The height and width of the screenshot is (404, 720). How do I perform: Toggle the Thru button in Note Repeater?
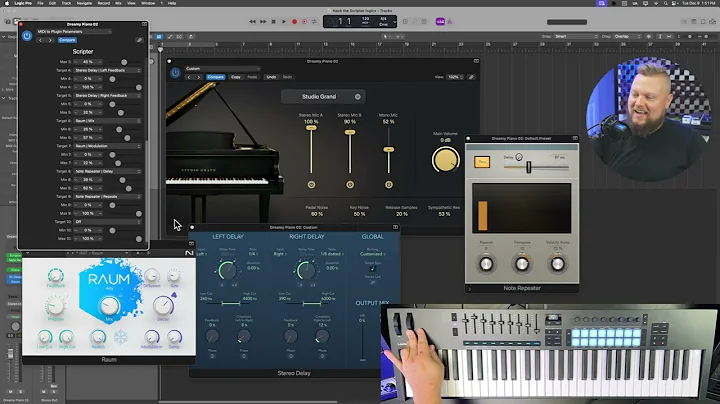[x=482, y=162]
